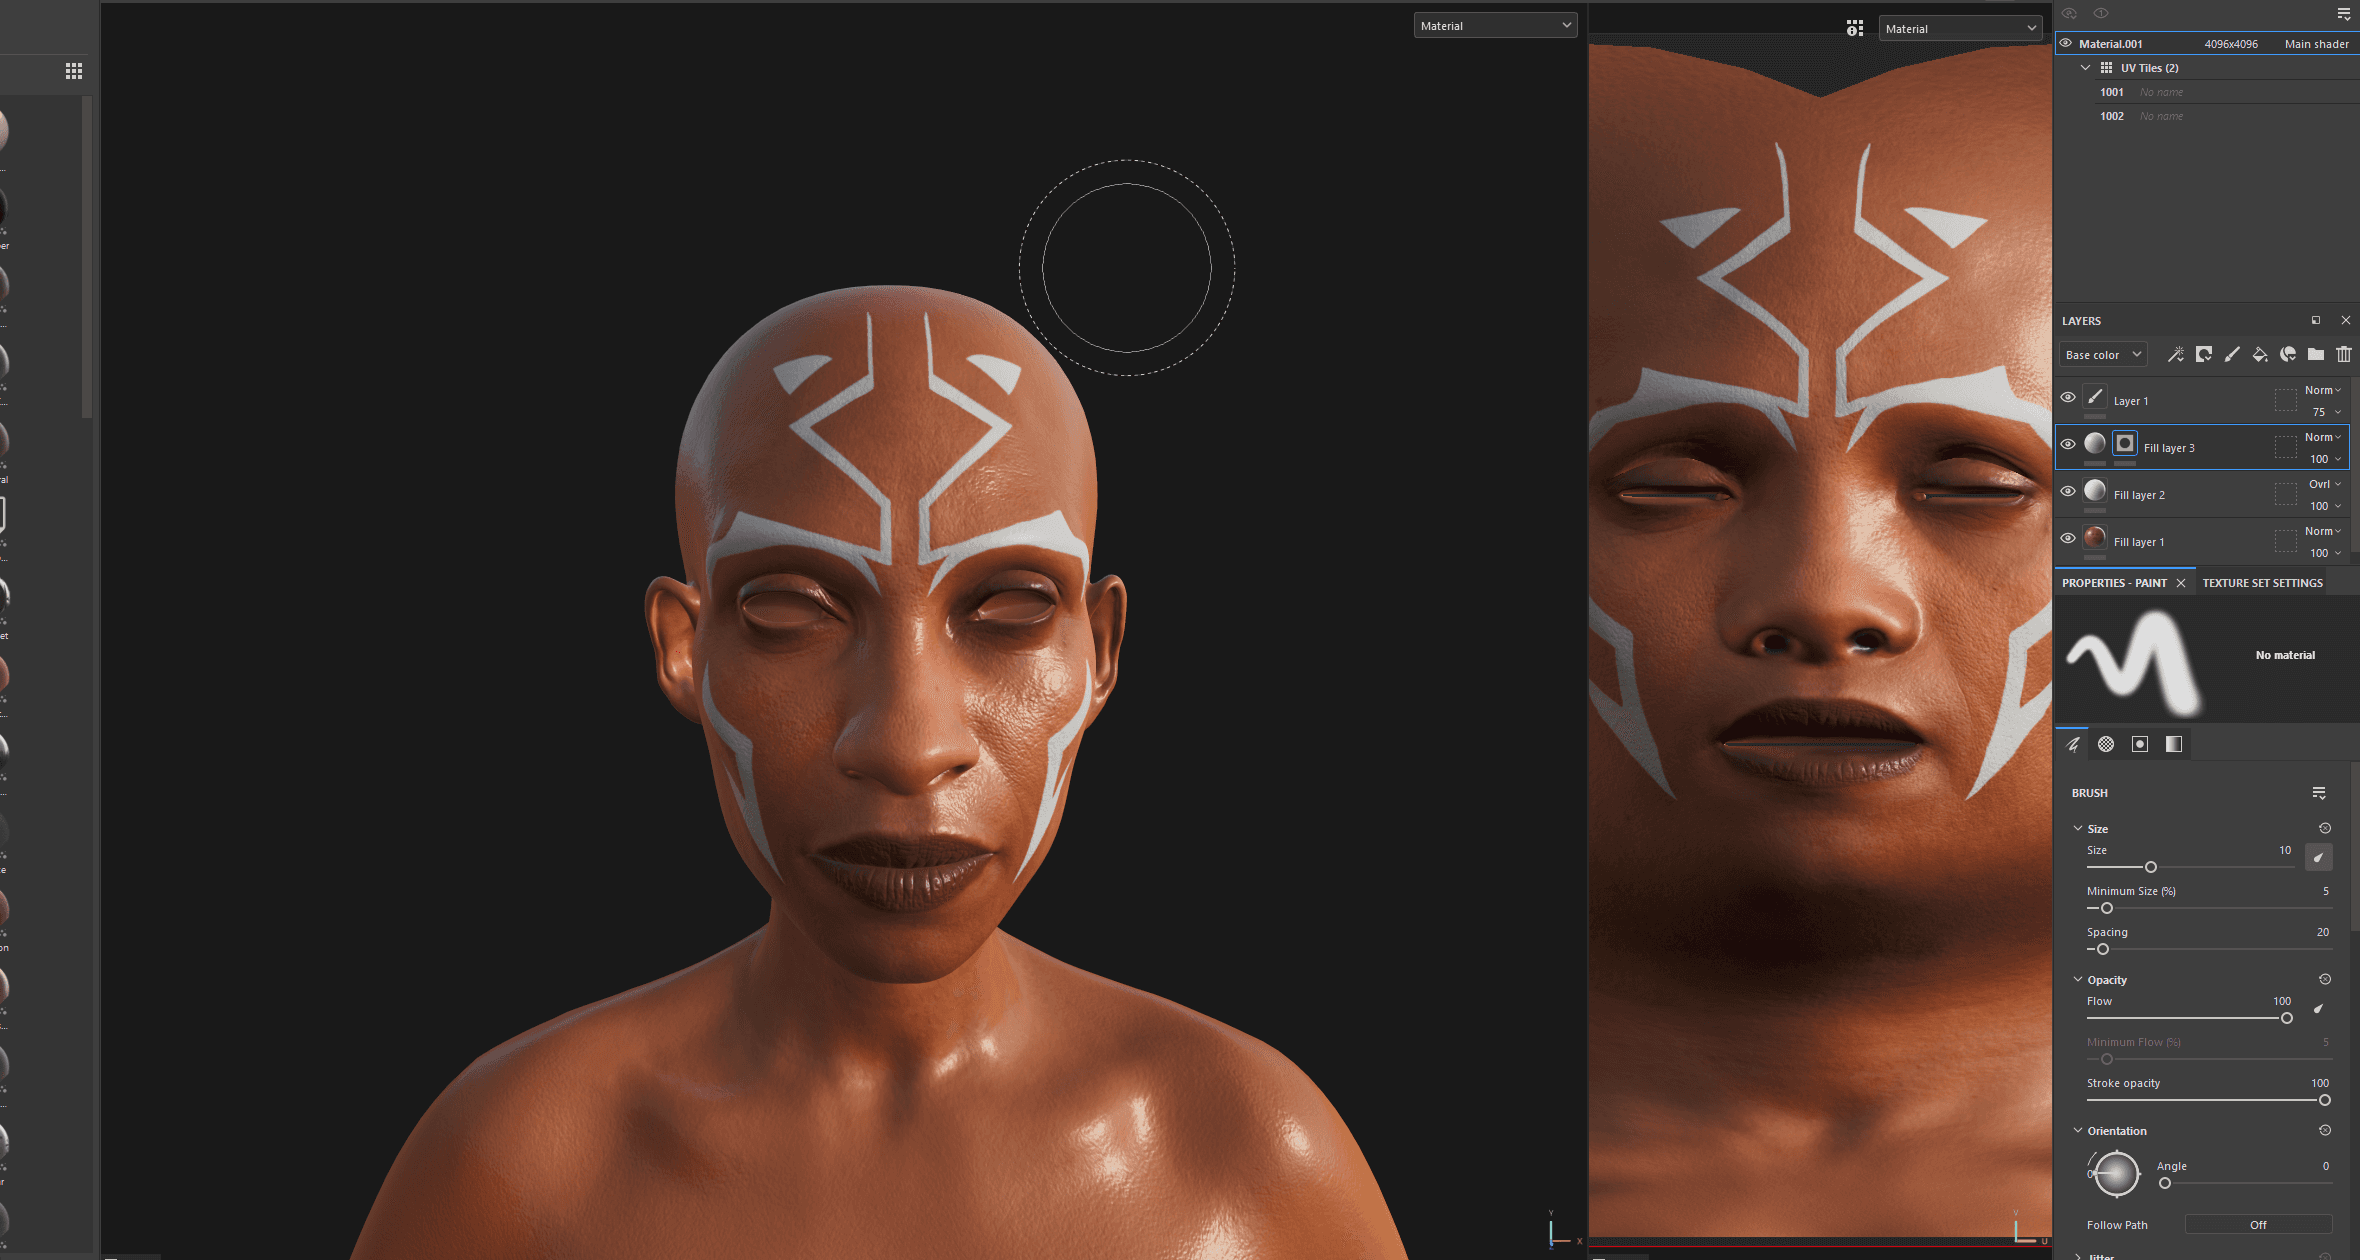Image resolution: width=2360 pixels, height=1260 pixels.
Task: Collapse the UV Tiles list
Action: (x=2085, y=68)
